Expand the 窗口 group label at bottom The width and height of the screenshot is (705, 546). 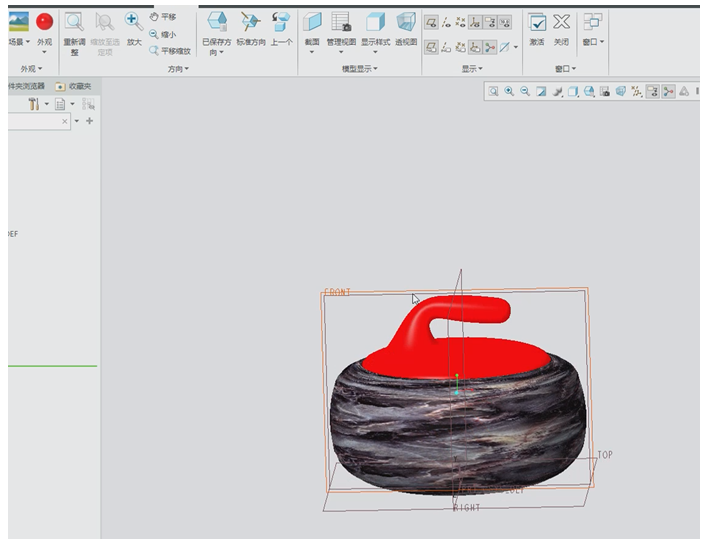(566, 69)
